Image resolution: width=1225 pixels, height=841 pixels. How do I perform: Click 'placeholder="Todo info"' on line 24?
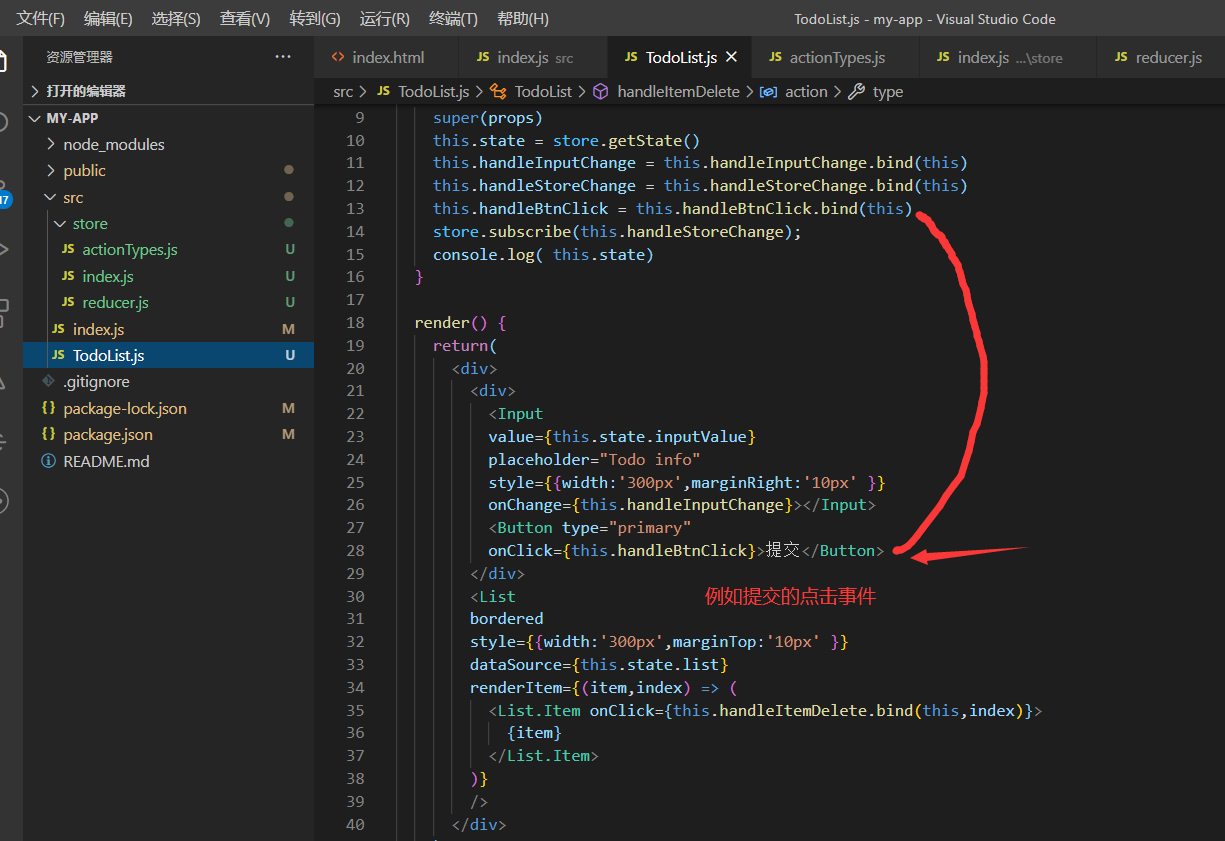pos(594,460)
